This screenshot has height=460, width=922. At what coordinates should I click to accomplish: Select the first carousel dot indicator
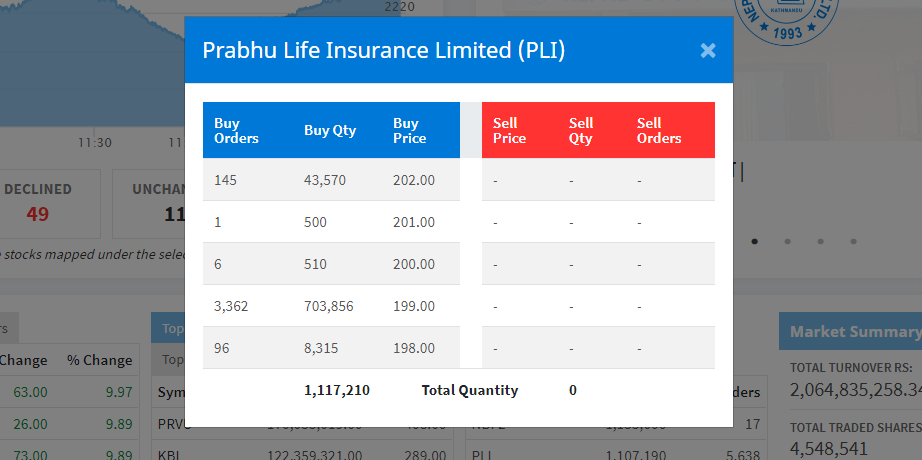(x=754, y=241)
